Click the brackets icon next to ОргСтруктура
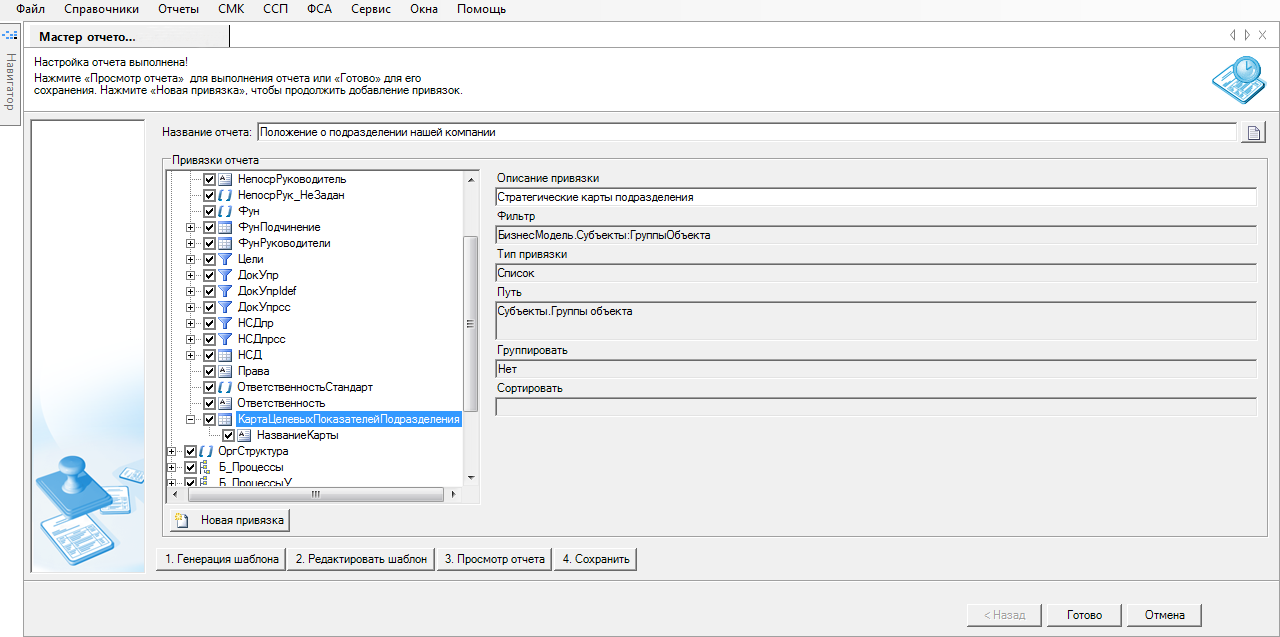The width and height of the screenshot is (1280, 637). pos(206,451)
